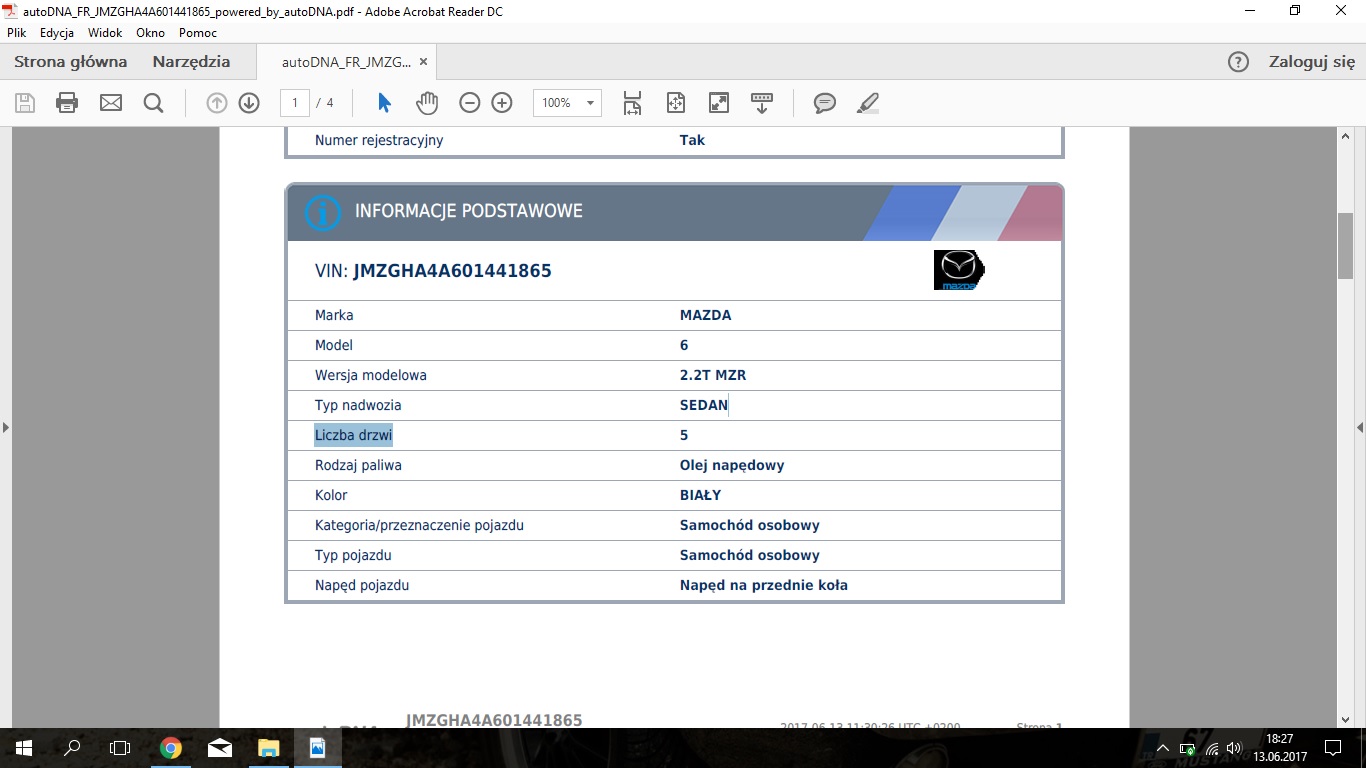
Task: Activate the Hand pan tool
Action: [427, 103]
